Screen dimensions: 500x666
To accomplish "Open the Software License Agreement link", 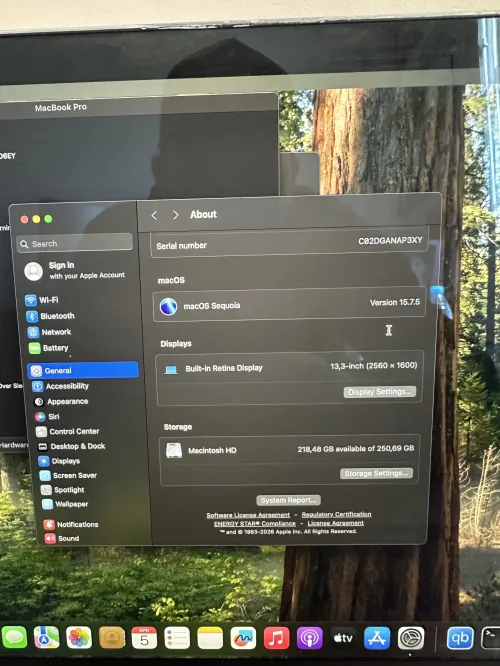I will [248, 515].
